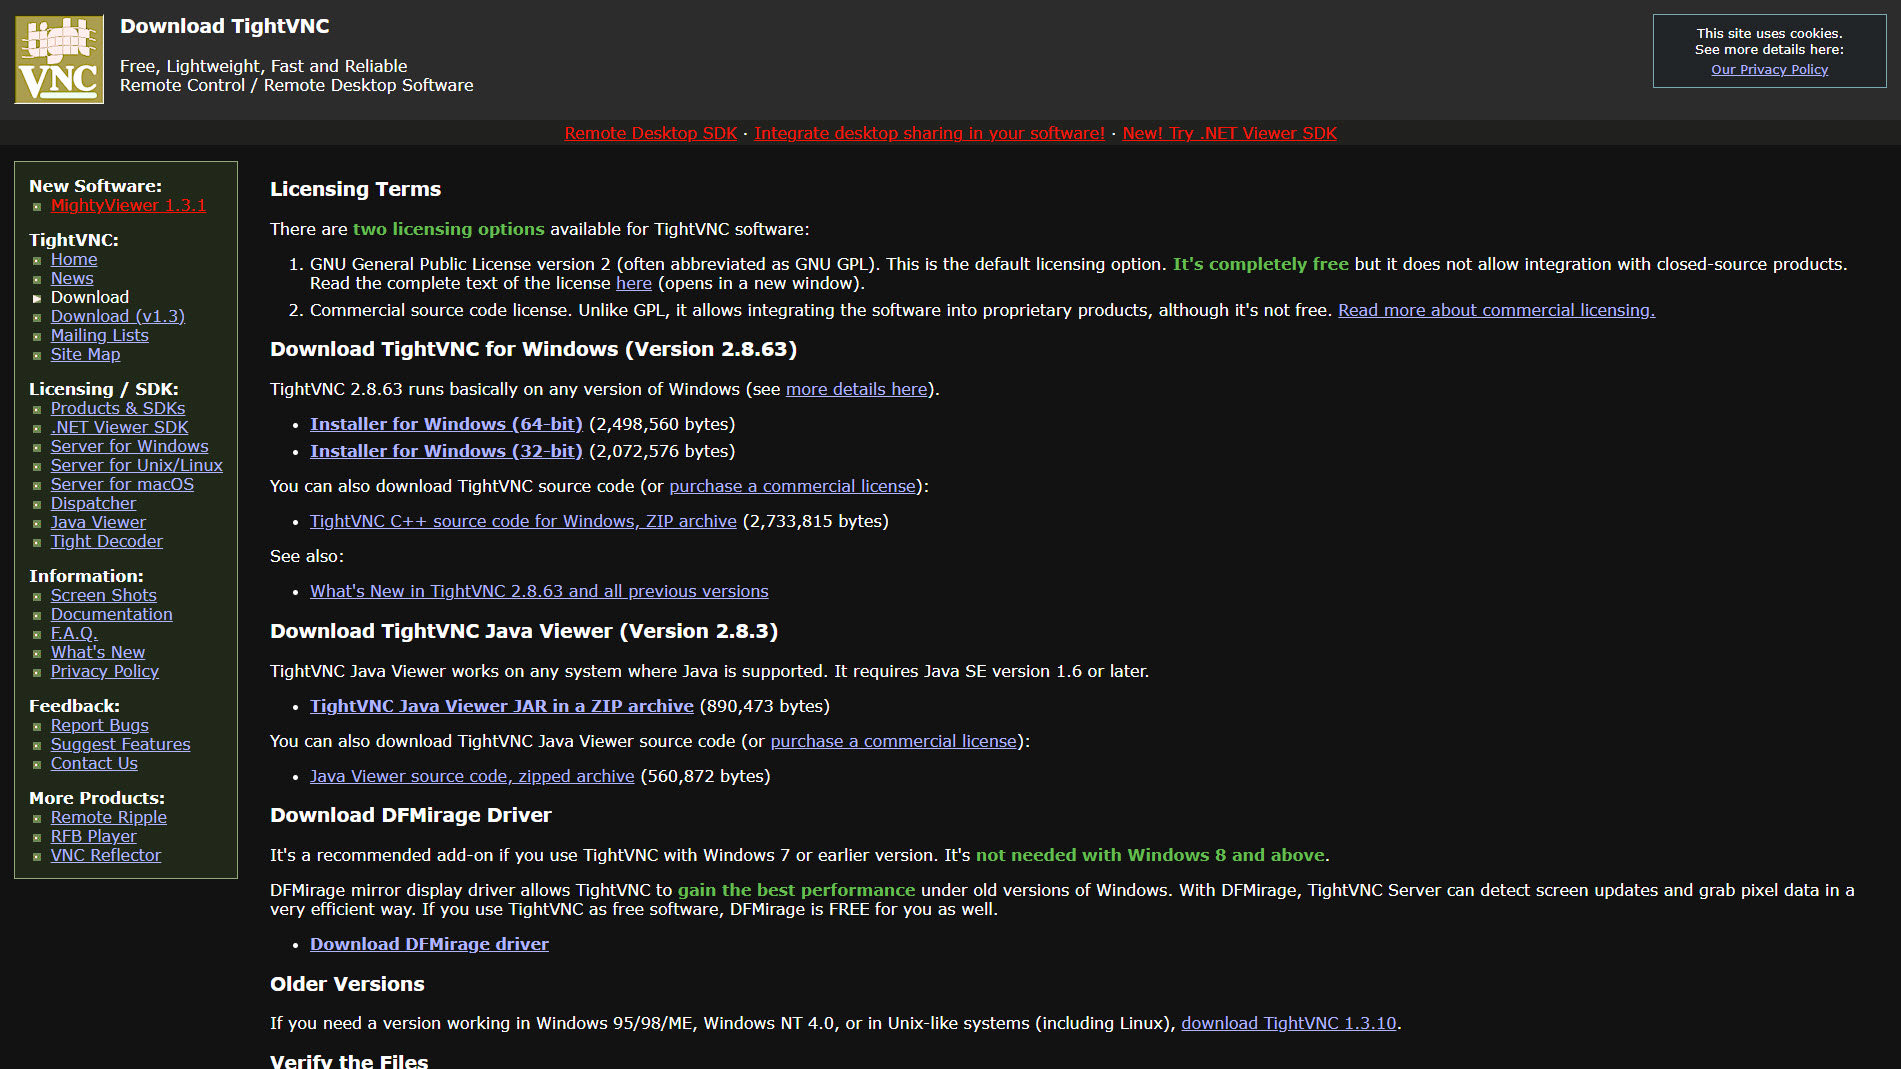Viewport: 1901px width, 1069px height.
Task: Open What's New in the sidebar
Action: (x=98, y=652)
